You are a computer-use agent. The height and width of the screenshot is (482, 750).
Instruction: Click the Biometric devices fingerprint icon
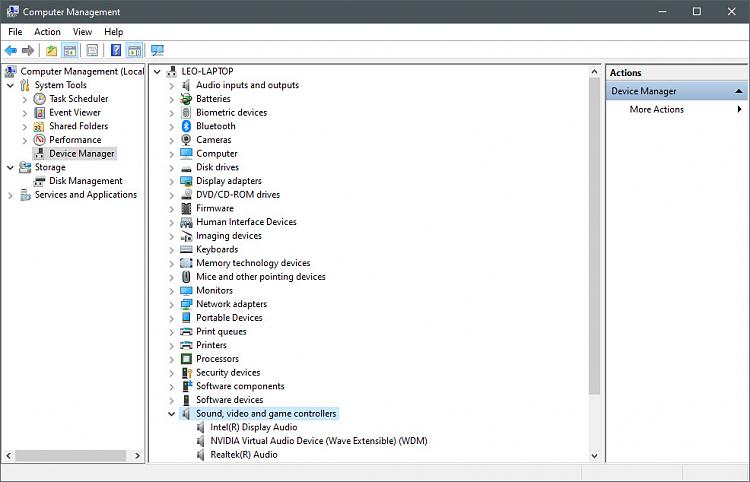tap(186, 112)
